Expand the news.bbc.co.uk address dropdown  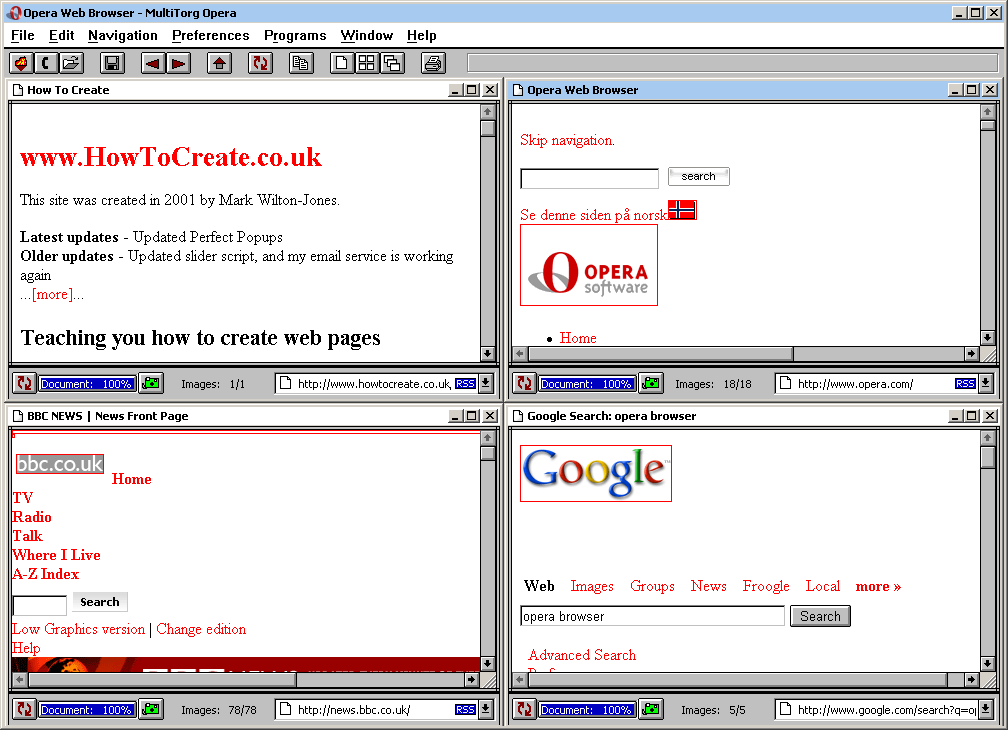click(x=486, y=709)
